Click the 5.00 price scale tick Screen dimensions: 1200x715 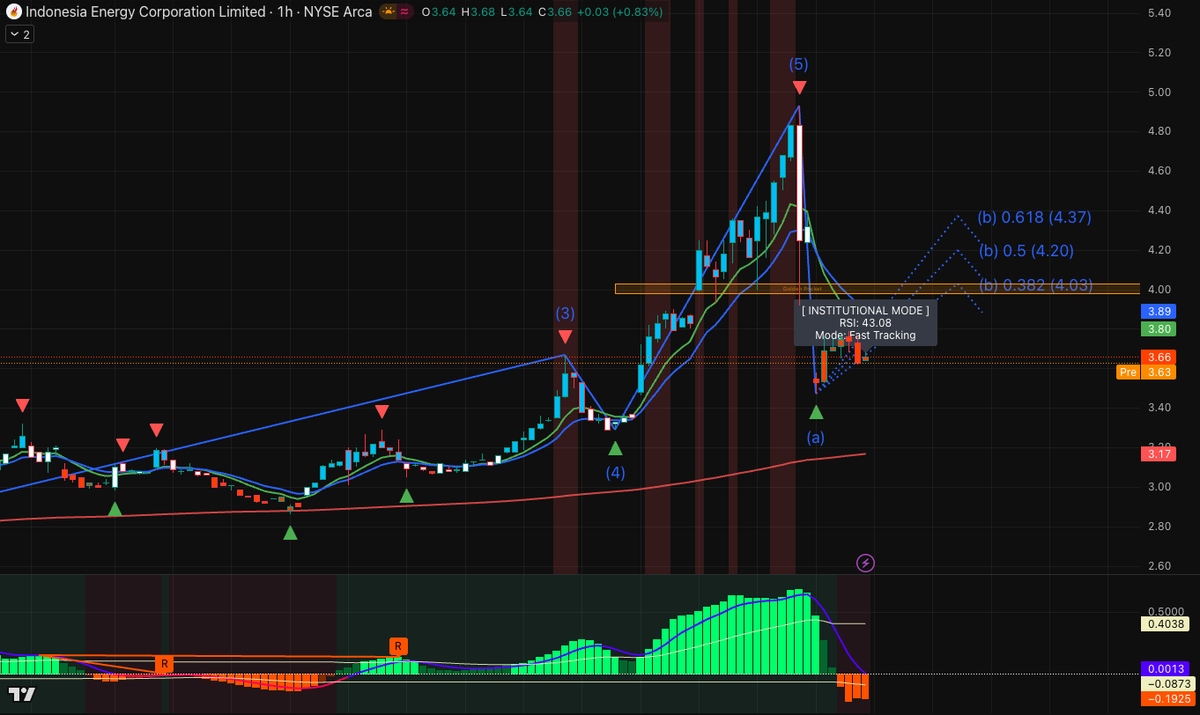pos(1160,92)
